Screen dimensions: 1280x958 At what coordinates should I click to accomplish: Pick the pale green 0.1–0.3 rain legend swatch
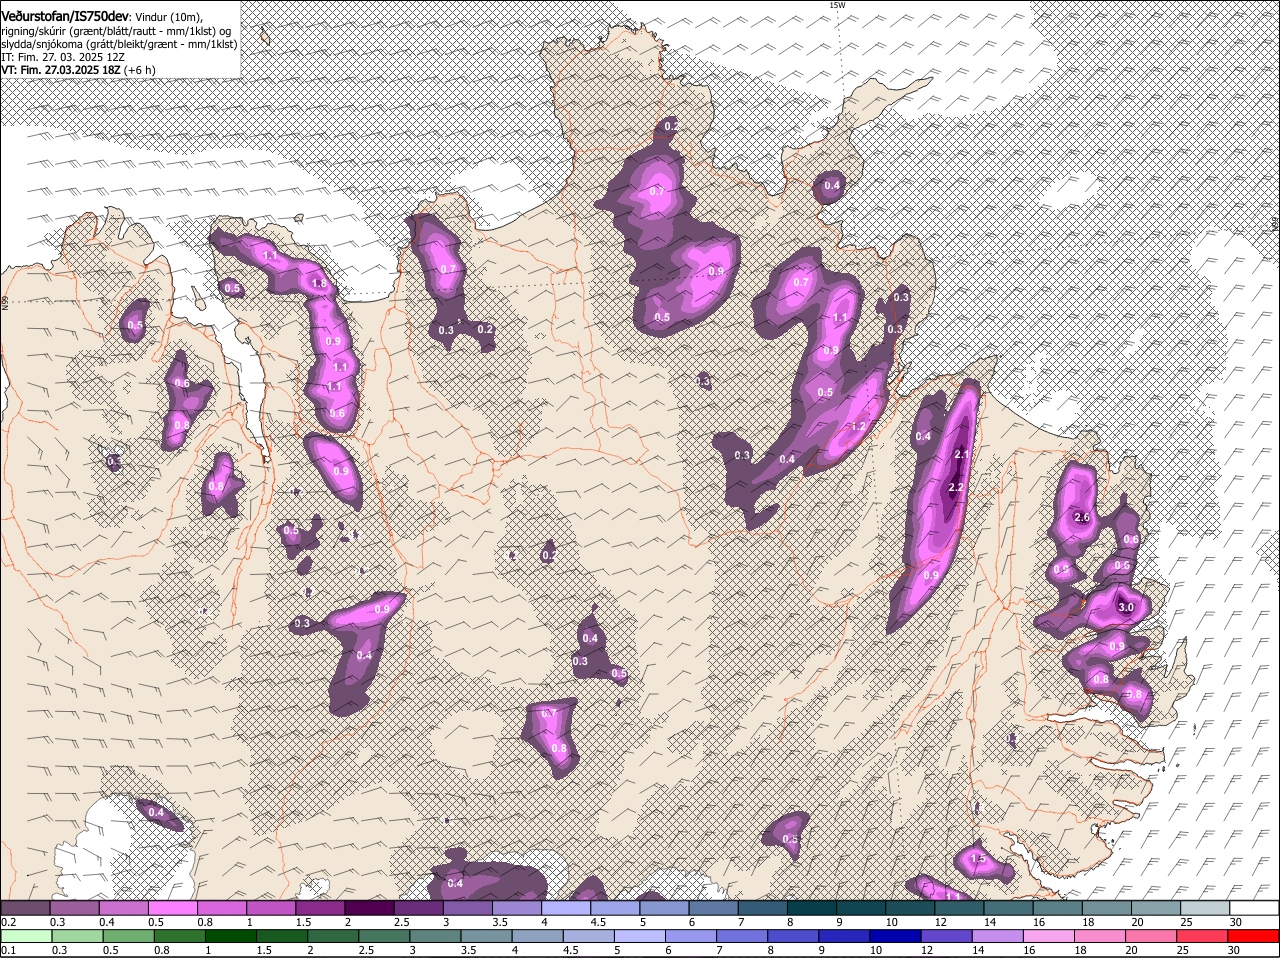click(25, 936)
